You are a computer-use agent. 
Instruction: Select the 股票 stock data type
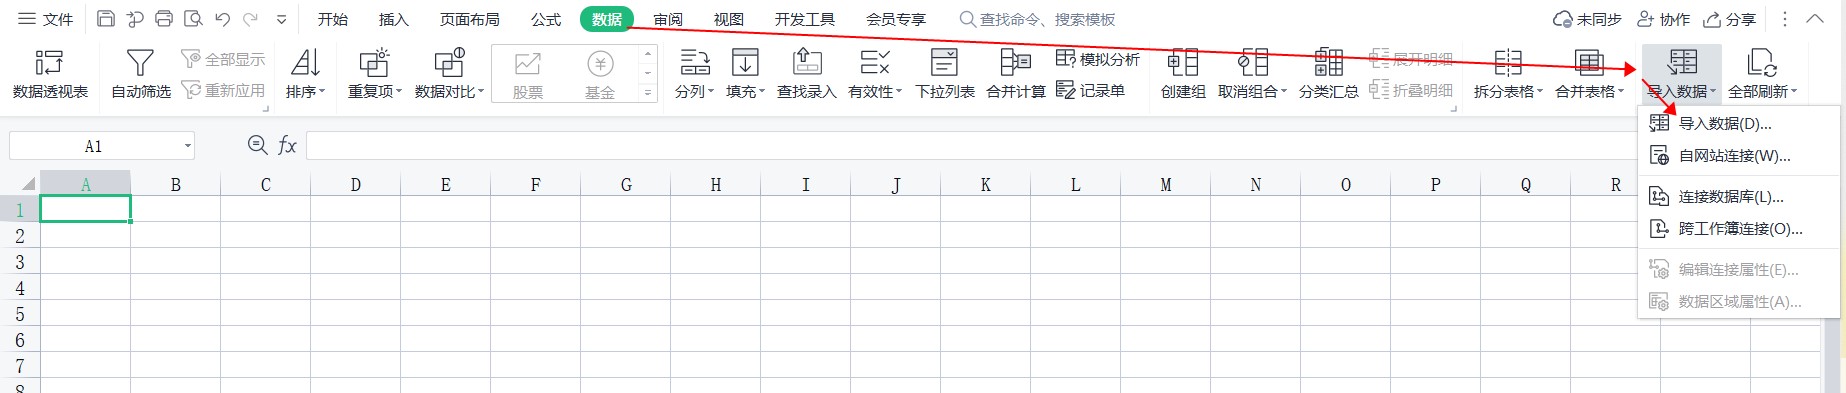527,75
